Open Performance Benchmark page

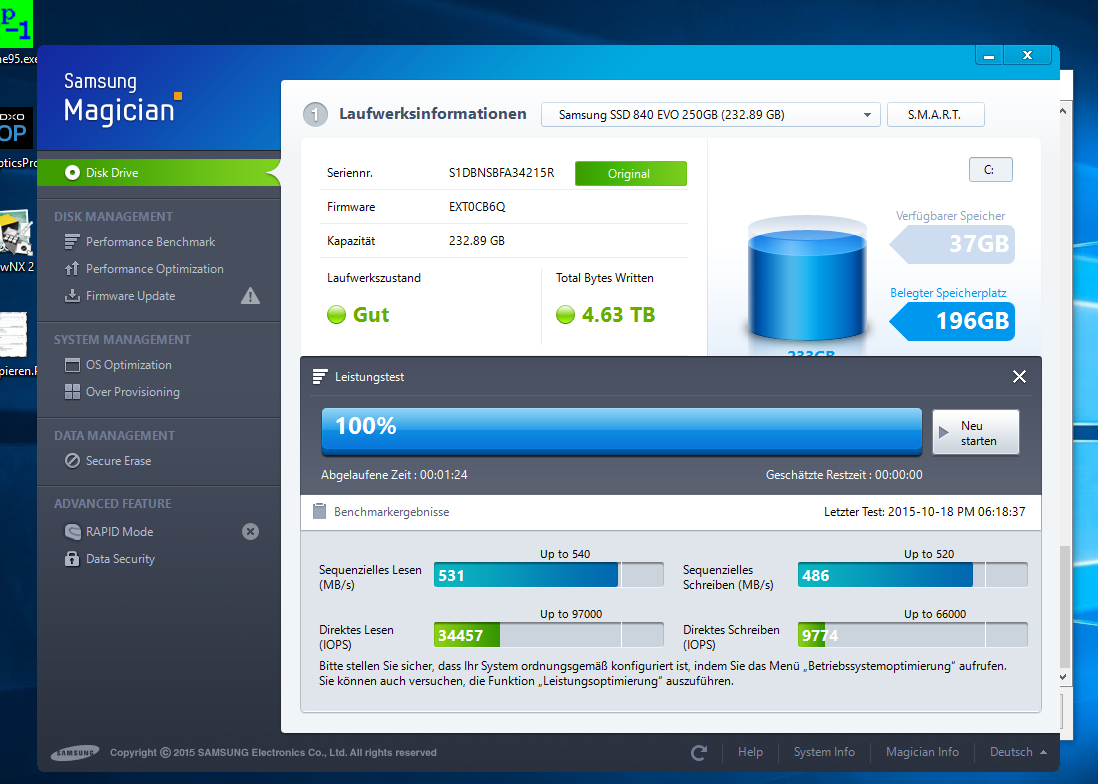[150, 242]
